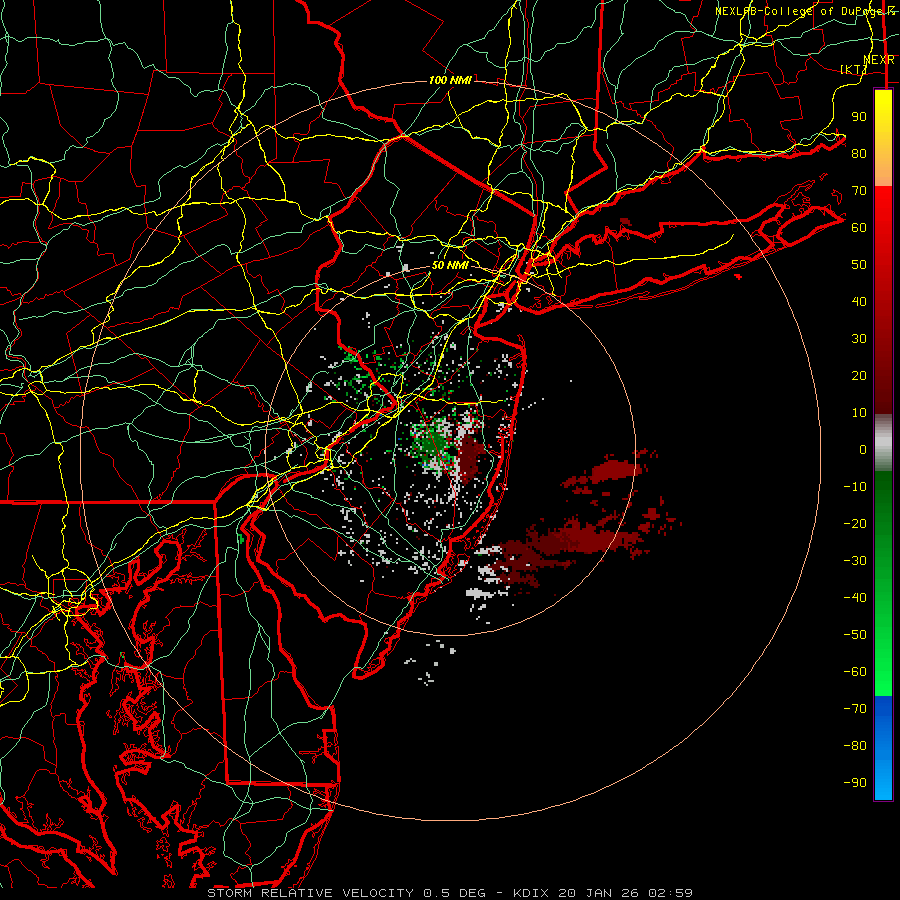Click the -70 value on velocity scale

pos(855,708)
